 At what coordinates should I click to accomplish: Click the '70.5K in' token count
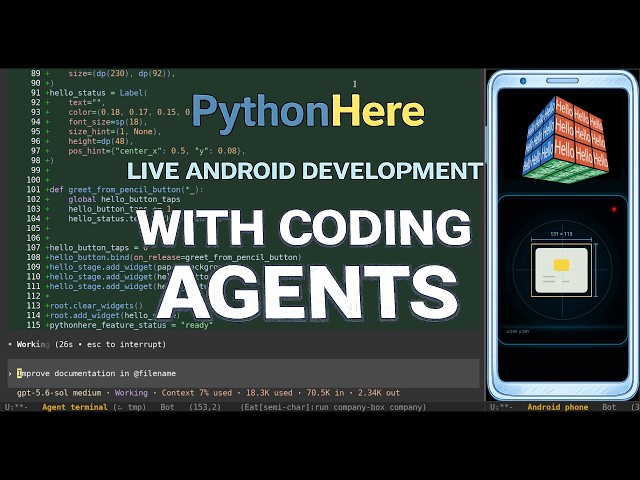(x=325, y=393)
